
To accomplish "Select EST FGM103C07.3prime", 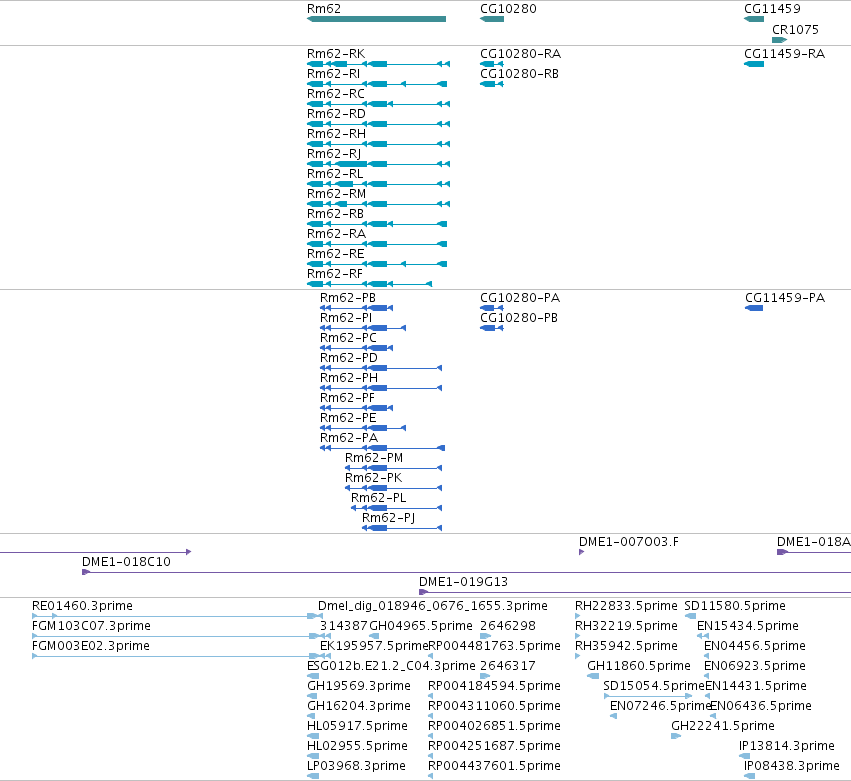I will pos(177,636).
